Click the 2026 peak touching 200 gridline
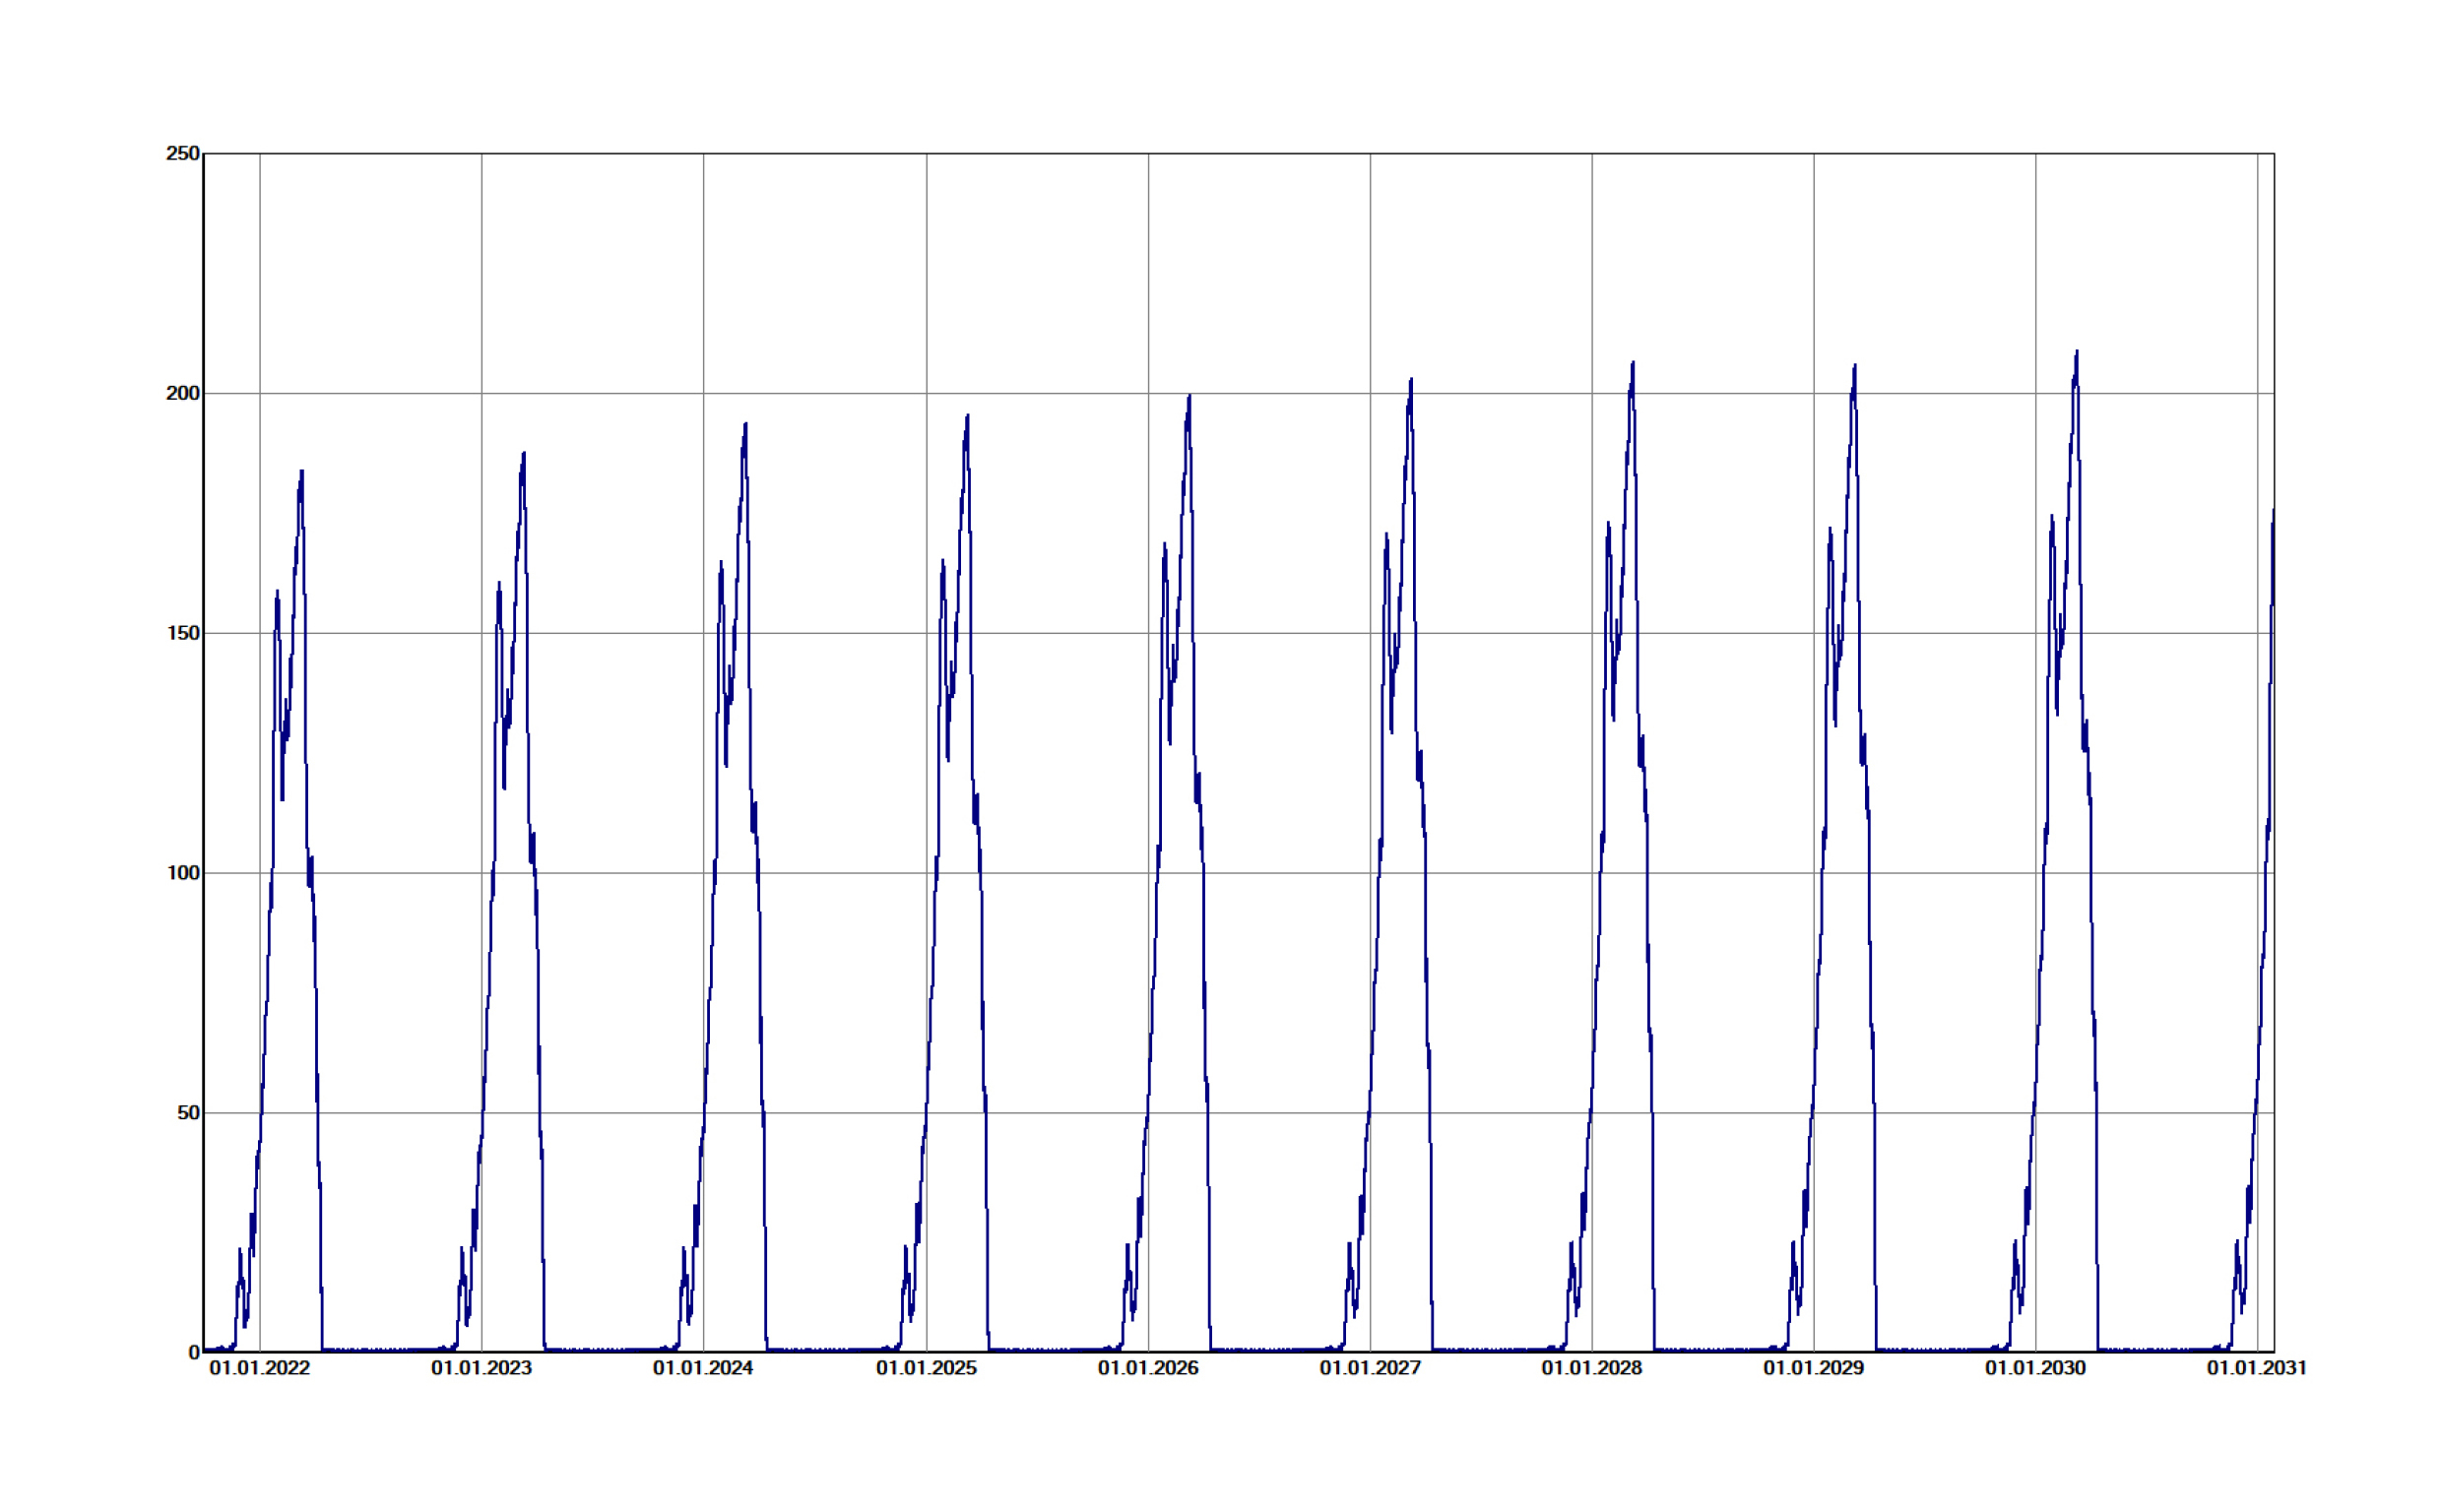 click(x=1189, y=397)
